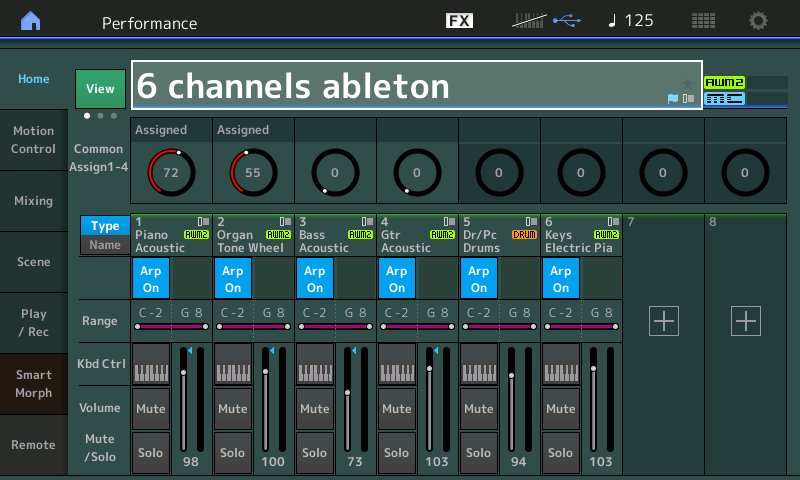Add a part in slot 8

point(746,321)
